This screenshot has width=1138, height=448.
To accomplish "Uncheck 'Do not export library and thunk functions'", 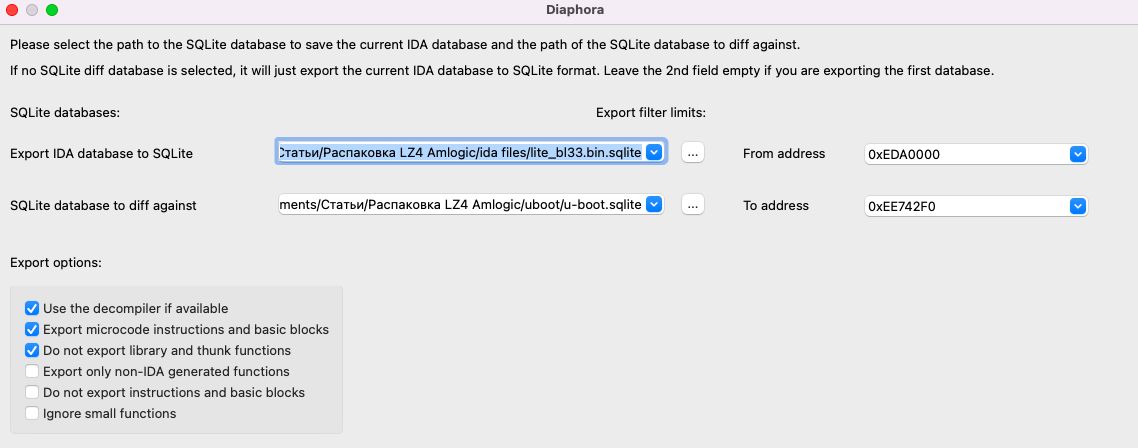I will (31, 350).
